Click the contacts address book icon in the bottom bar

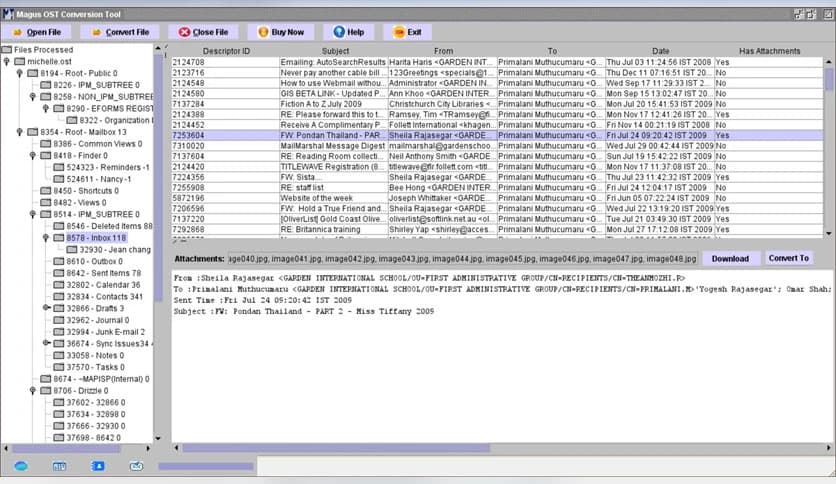pos(98,466)
